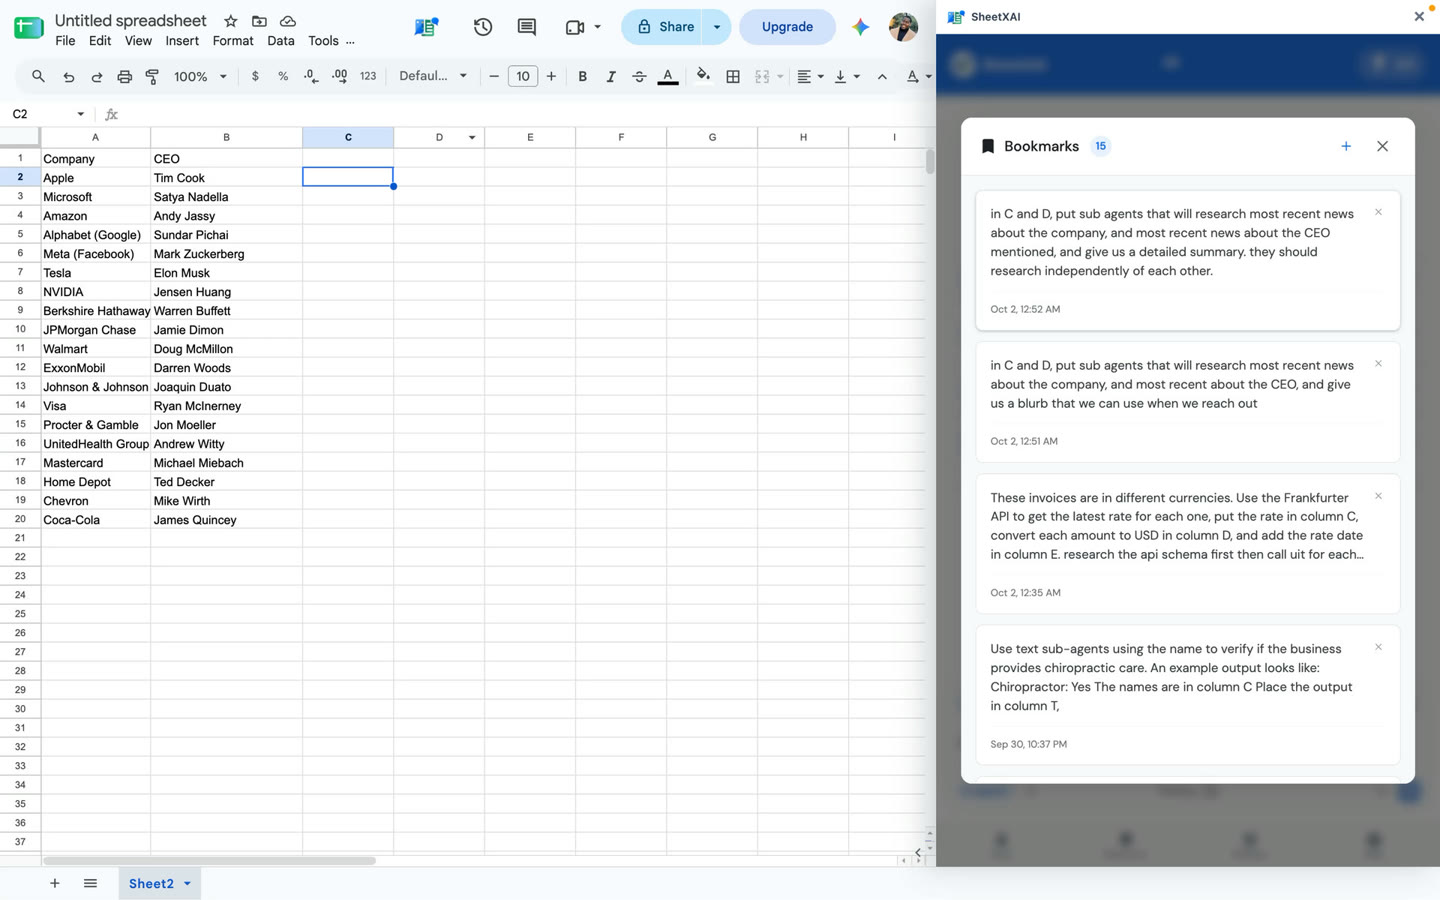Open the all sheets list
The width and height of the screenshot is (1440, 900).
click(x=90, y=883)
